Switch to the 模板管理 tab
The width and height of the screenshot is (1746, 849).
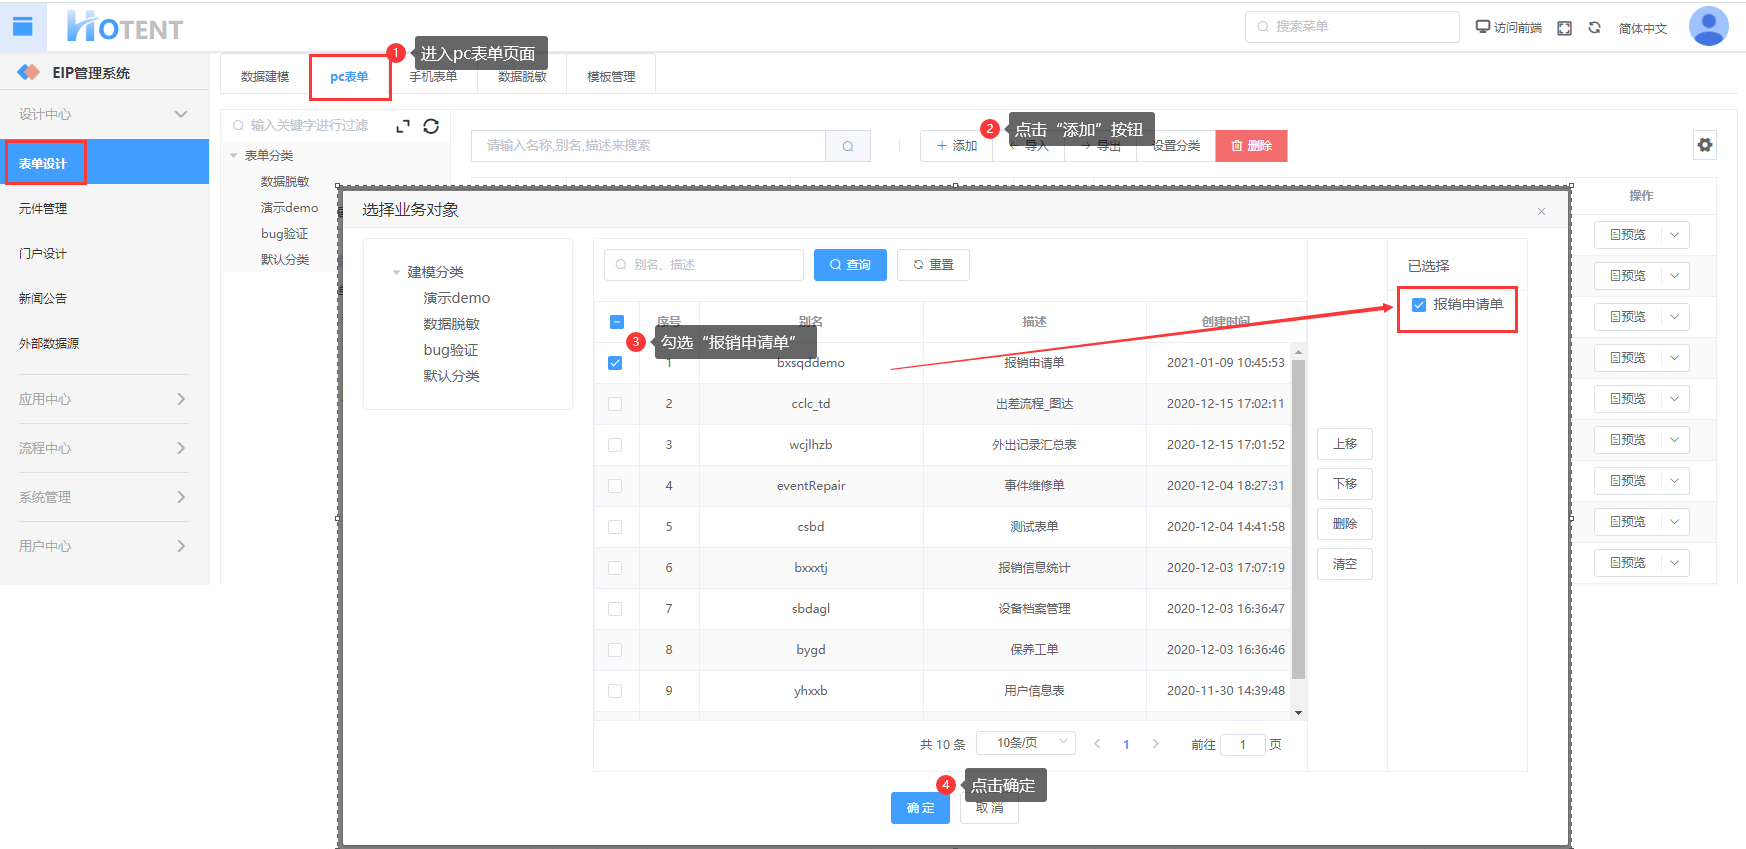pos(610,77)
